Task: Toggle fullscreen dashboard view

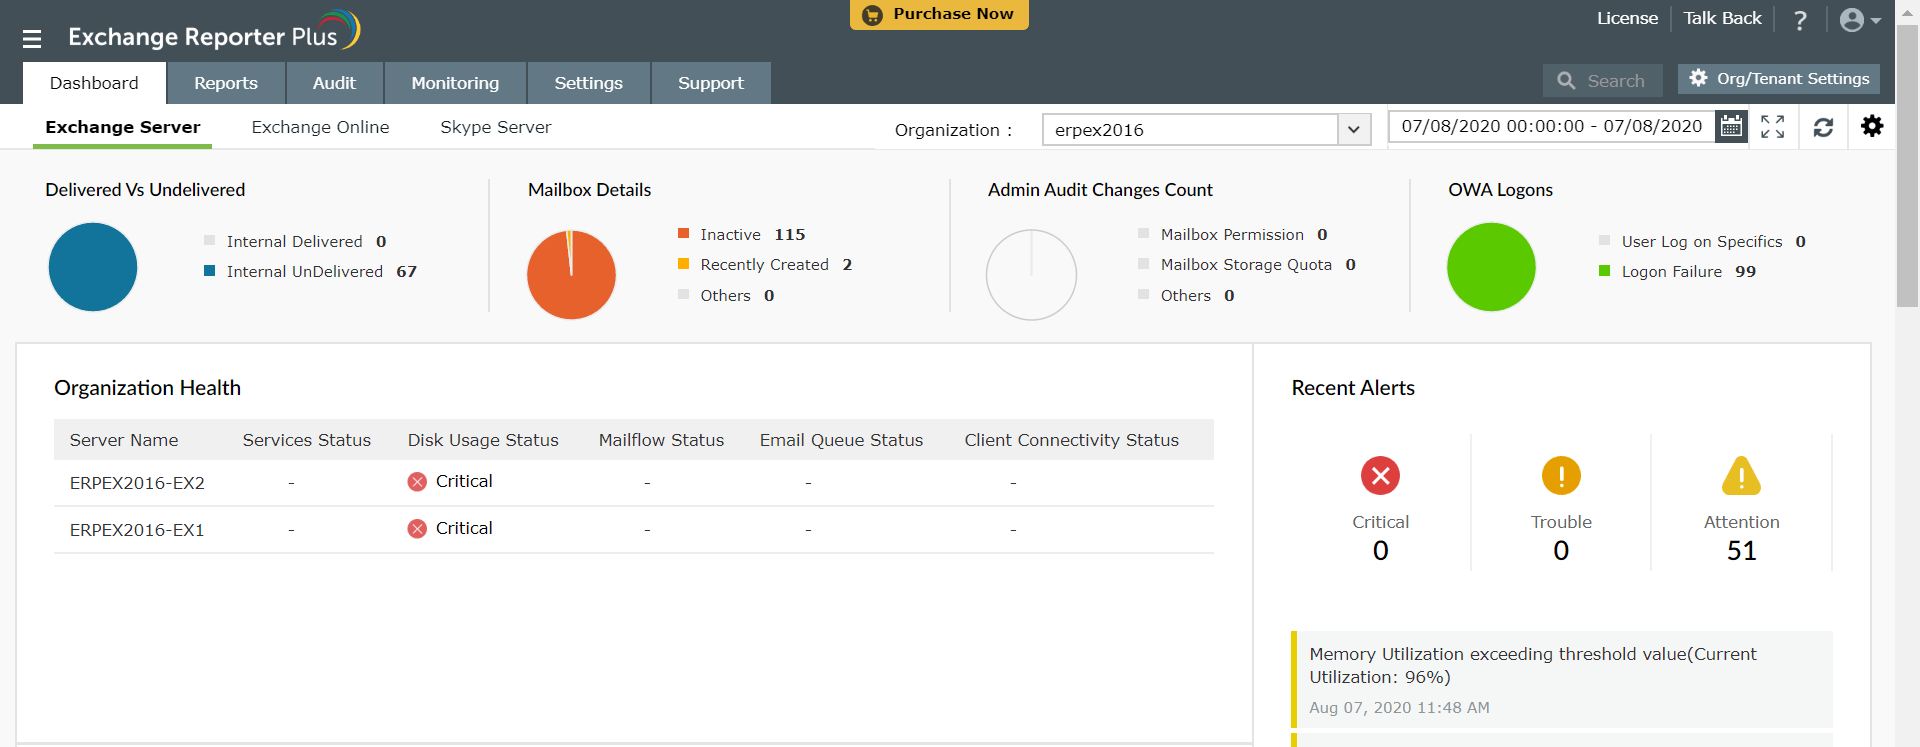Action: [x=1772, y=127]
